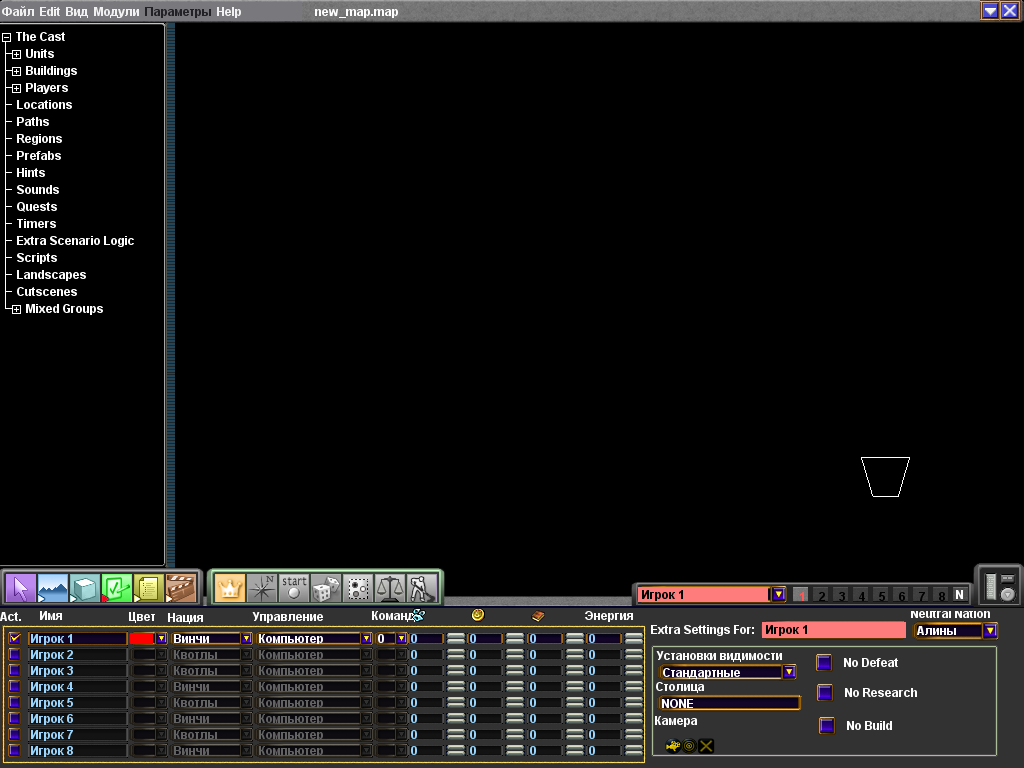Open the Help menu
Screen dimensions: 1024x768
tap(229, 12)
